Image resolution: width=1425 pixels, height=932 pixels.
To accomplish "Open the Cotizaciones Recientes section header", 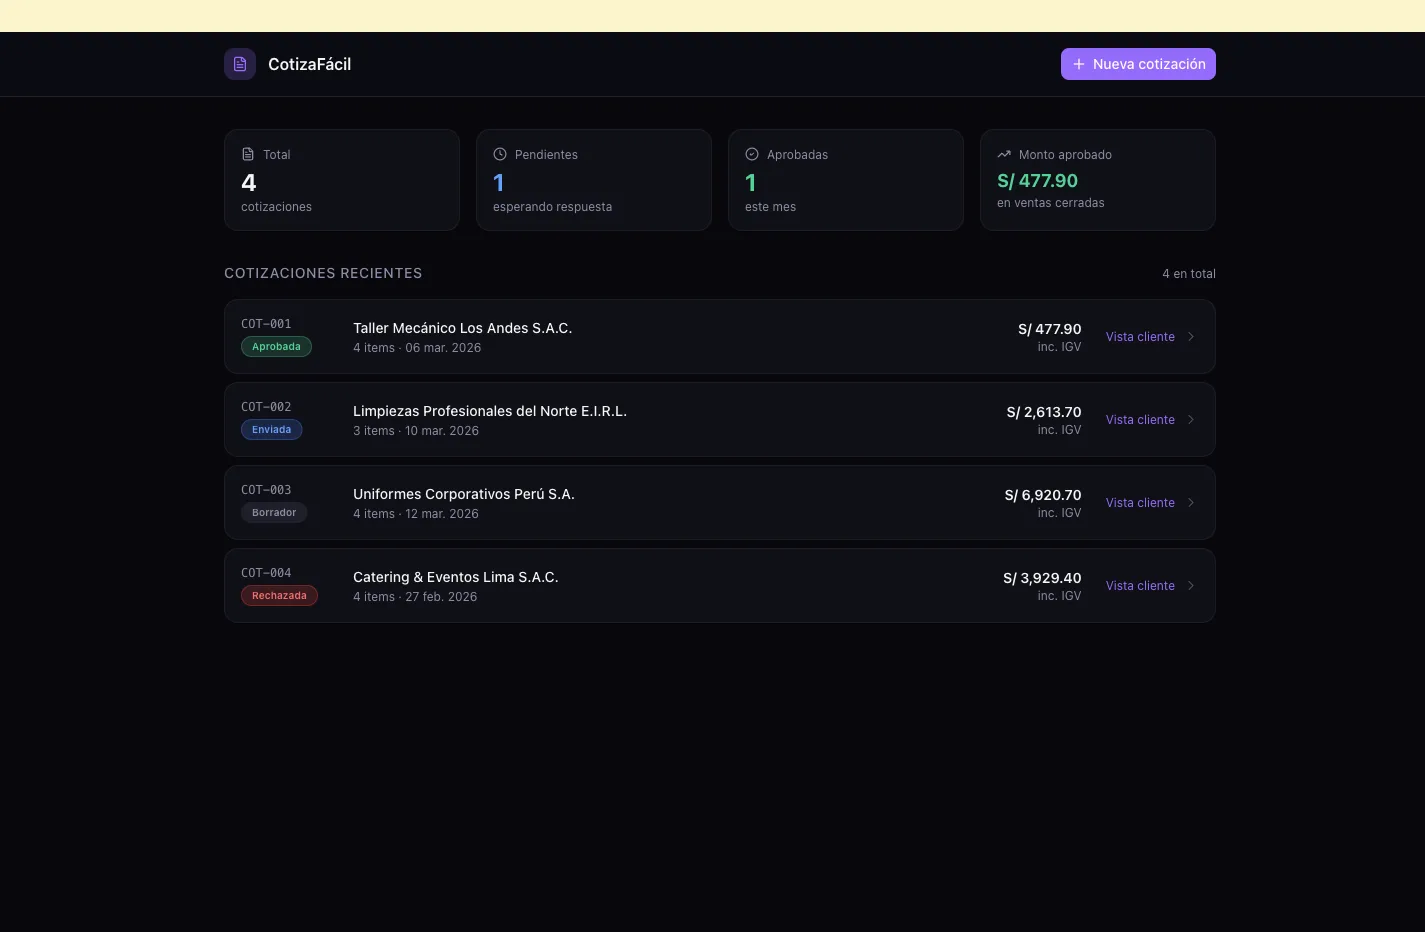I will click(323, 272).
